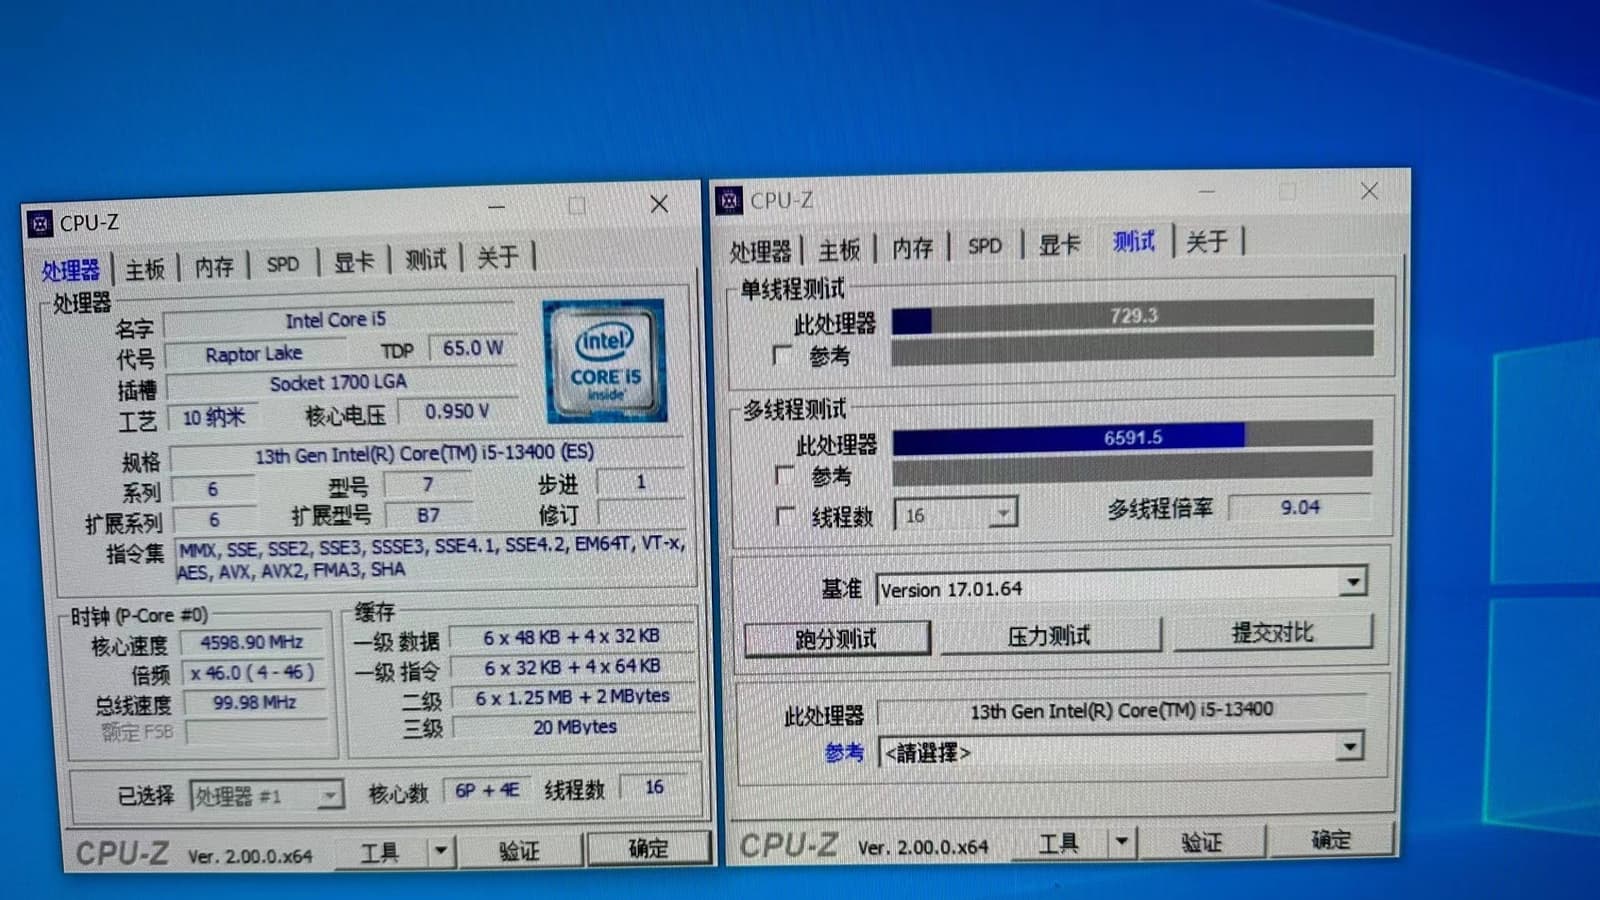Click the 多线程倍率 value 9.04
This screenshot has width=1600, height=900.
[x=1299, y=507]
